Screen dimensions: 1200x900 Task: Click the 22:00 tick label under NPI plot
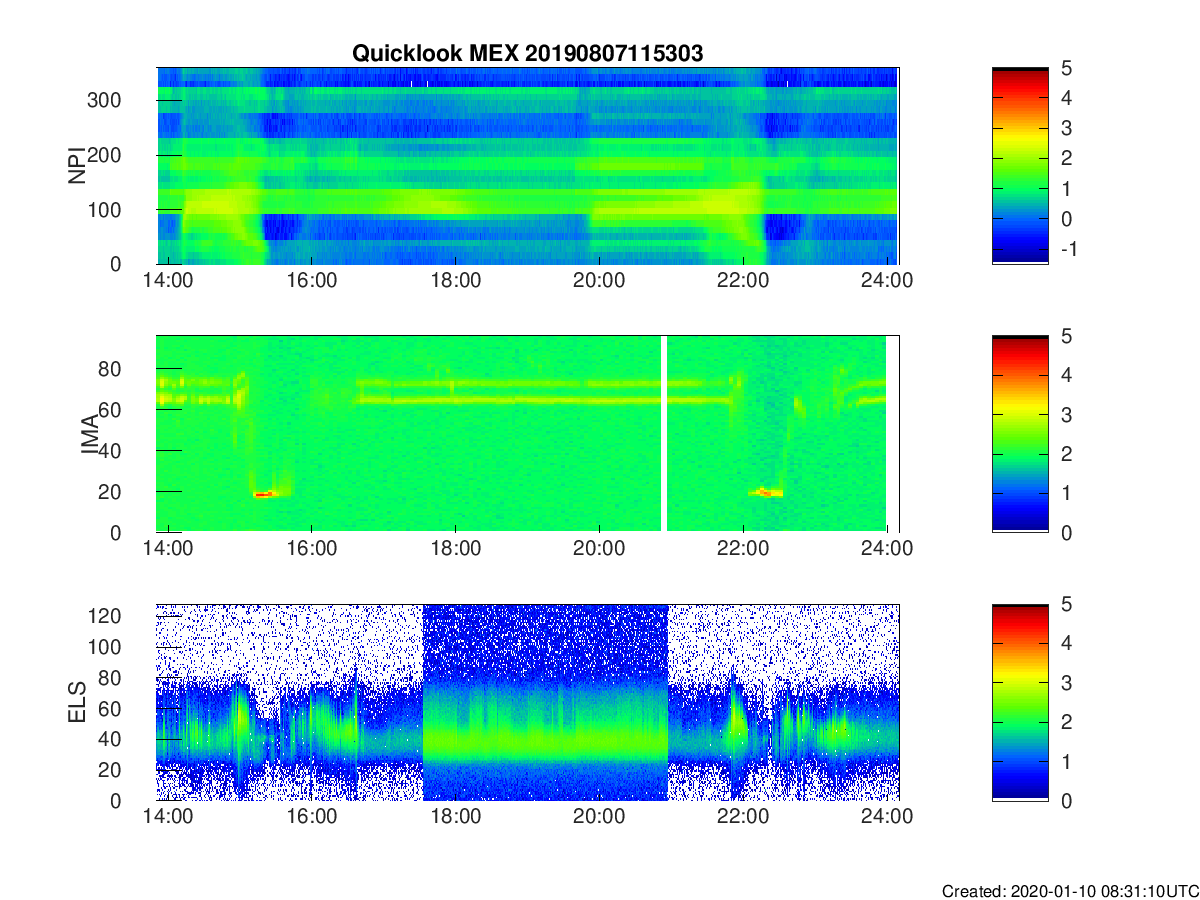pos(743,281)
